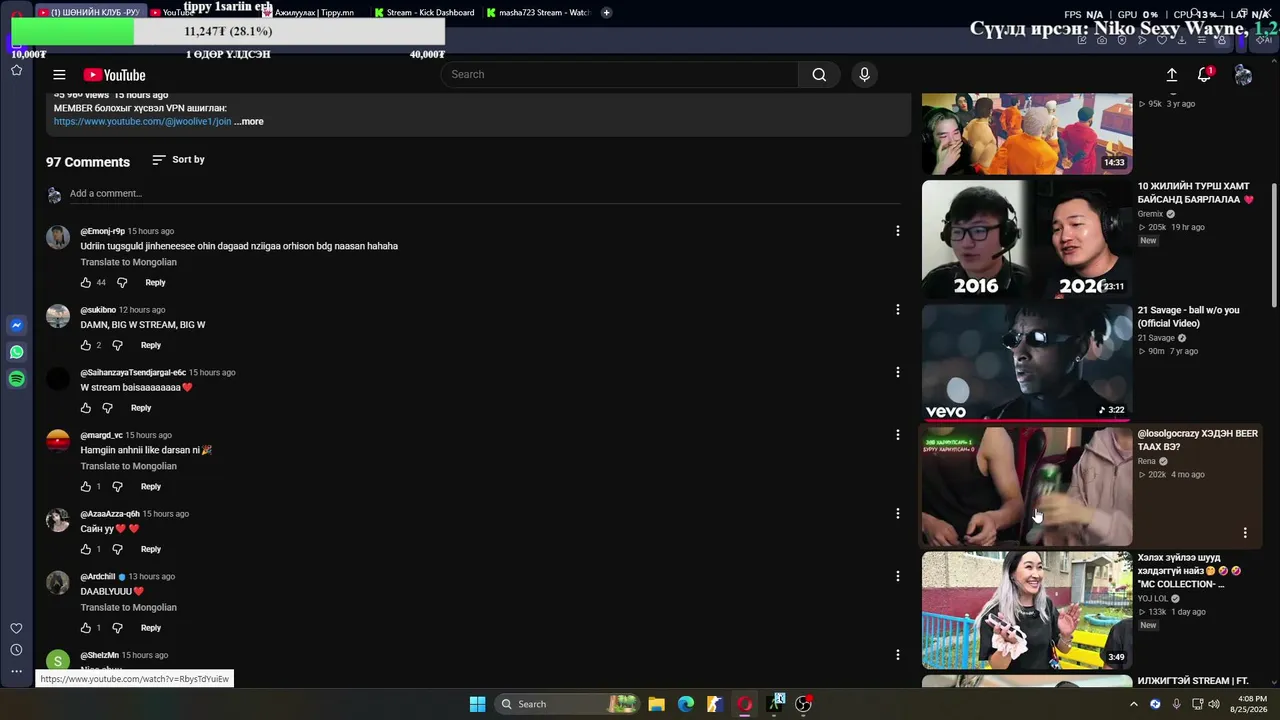The image size is (1280, 720).
Task: Open a new browser tab
Action: (606, 13)
